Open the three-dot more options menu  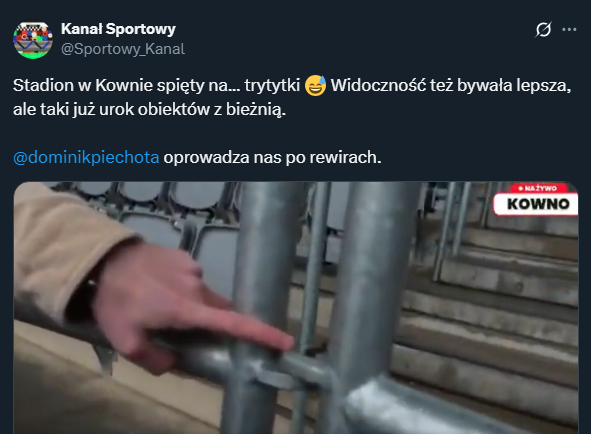pos(569,29)
